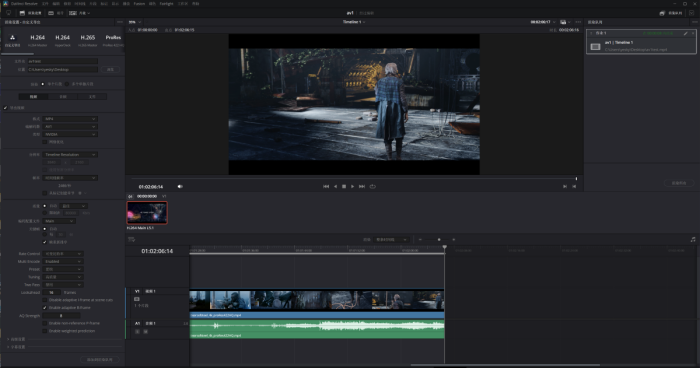
Task: Open the Timeline 1 name dropdown
Action: (354, 22)
